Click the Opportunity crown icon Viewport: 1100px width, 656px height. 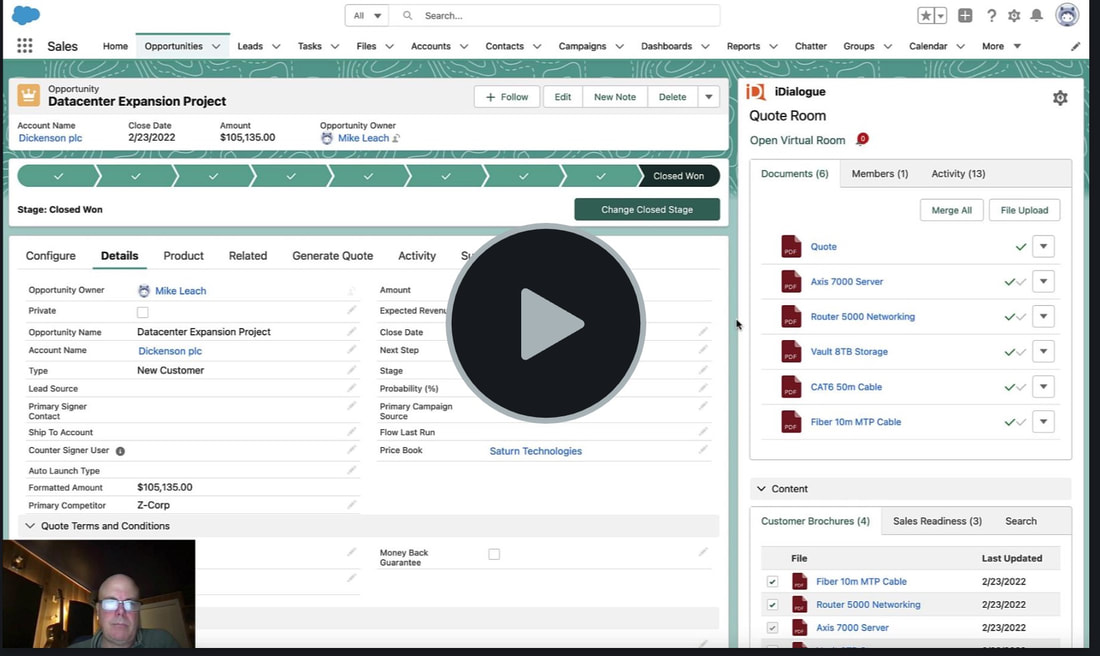pyautogui.click(x=29, y=95)
